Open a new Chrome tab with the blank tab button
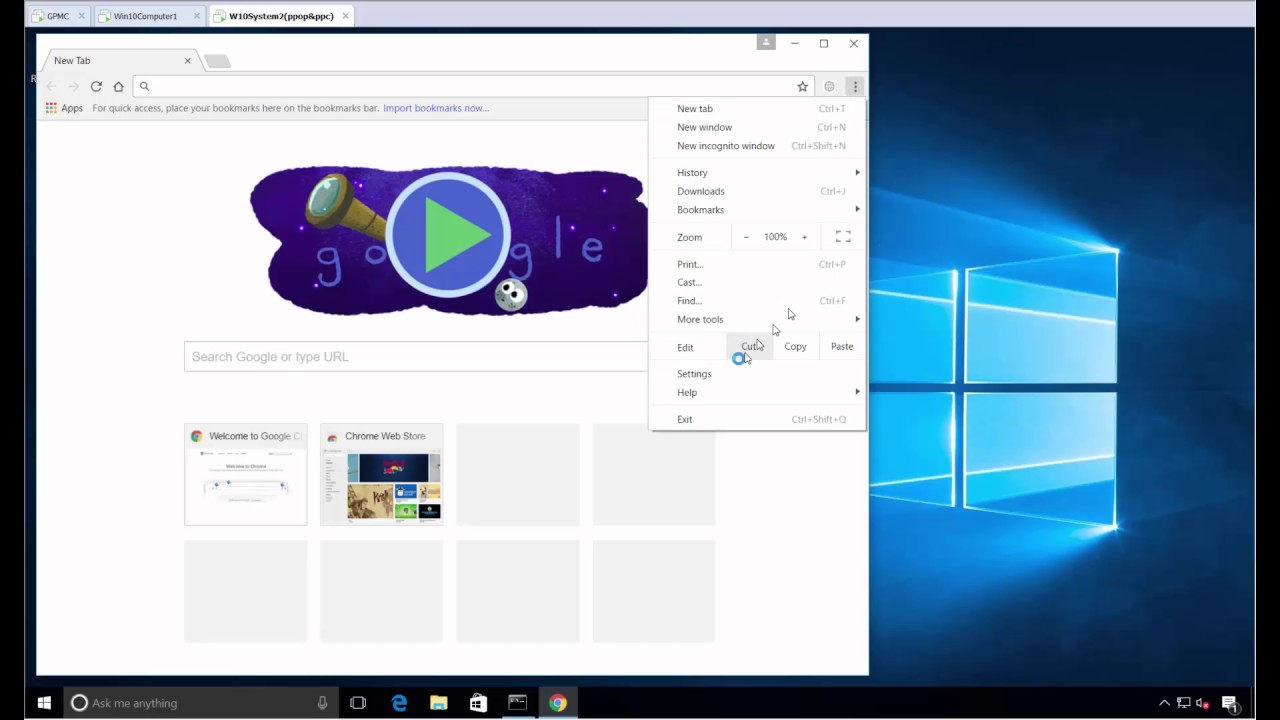Screen dimensions: 1280x720 click(217, 62)
